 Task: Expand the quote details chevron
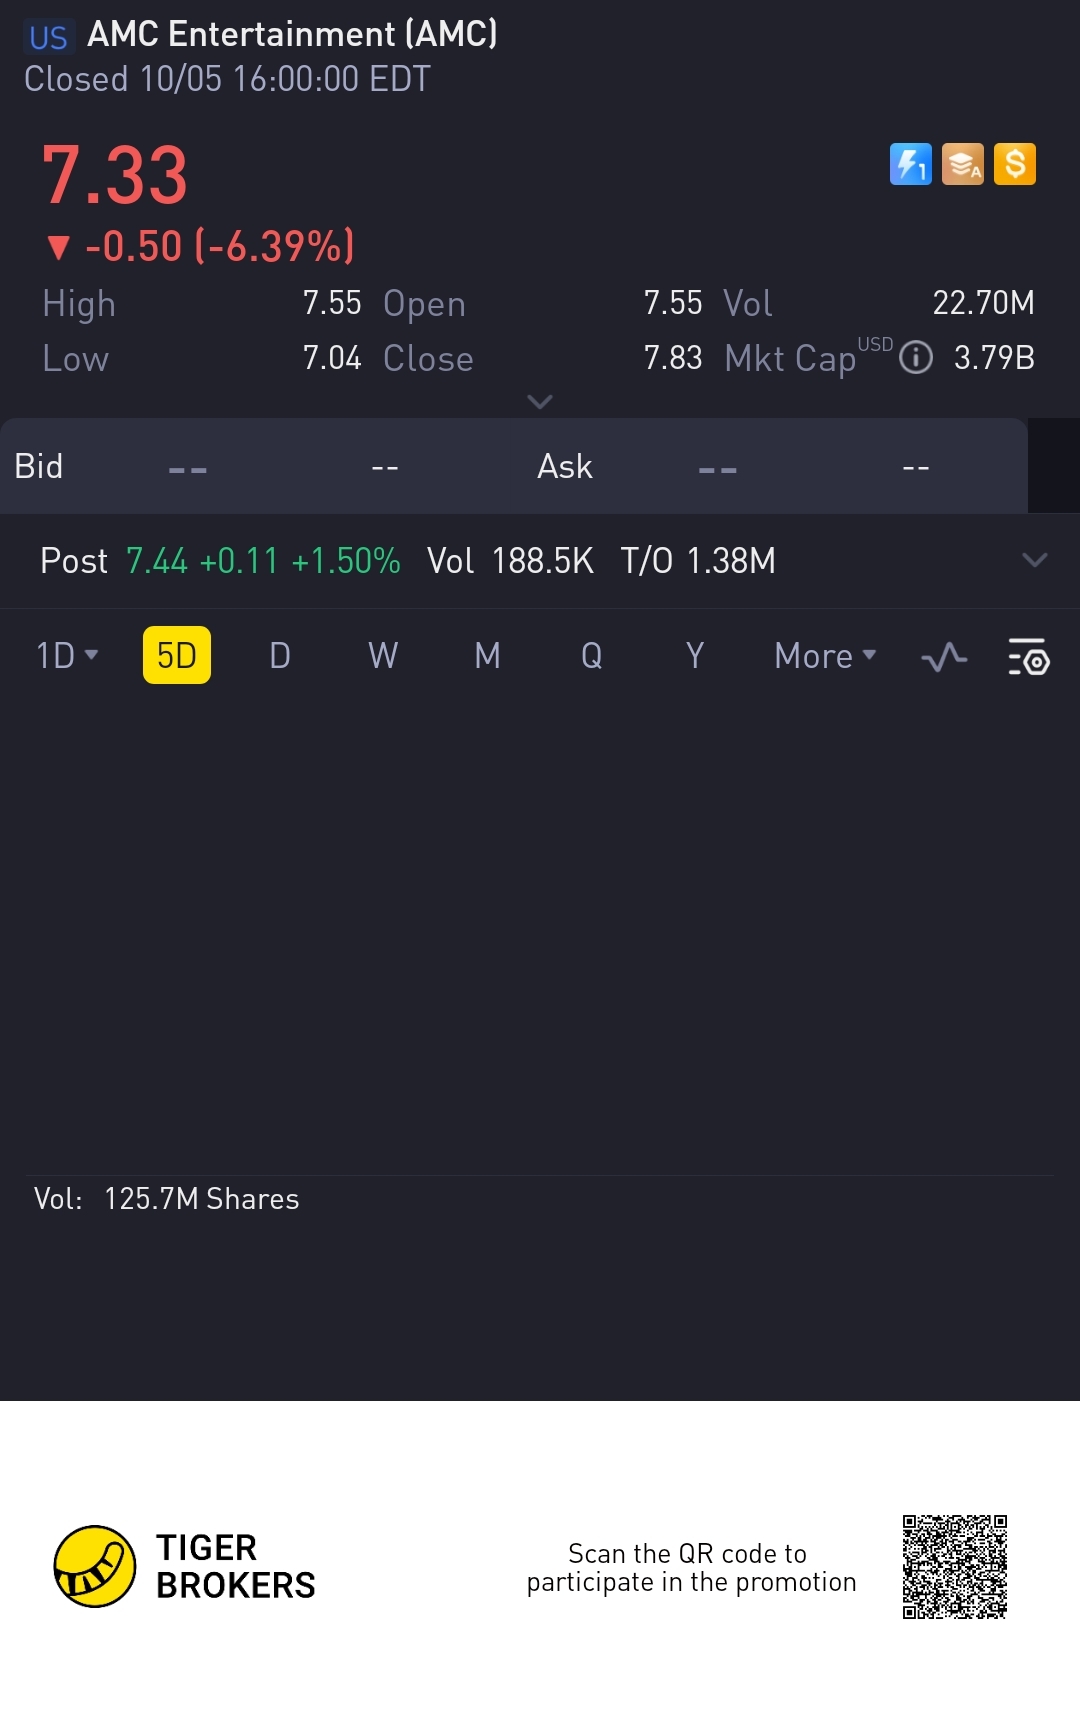(x=540, y=401)
